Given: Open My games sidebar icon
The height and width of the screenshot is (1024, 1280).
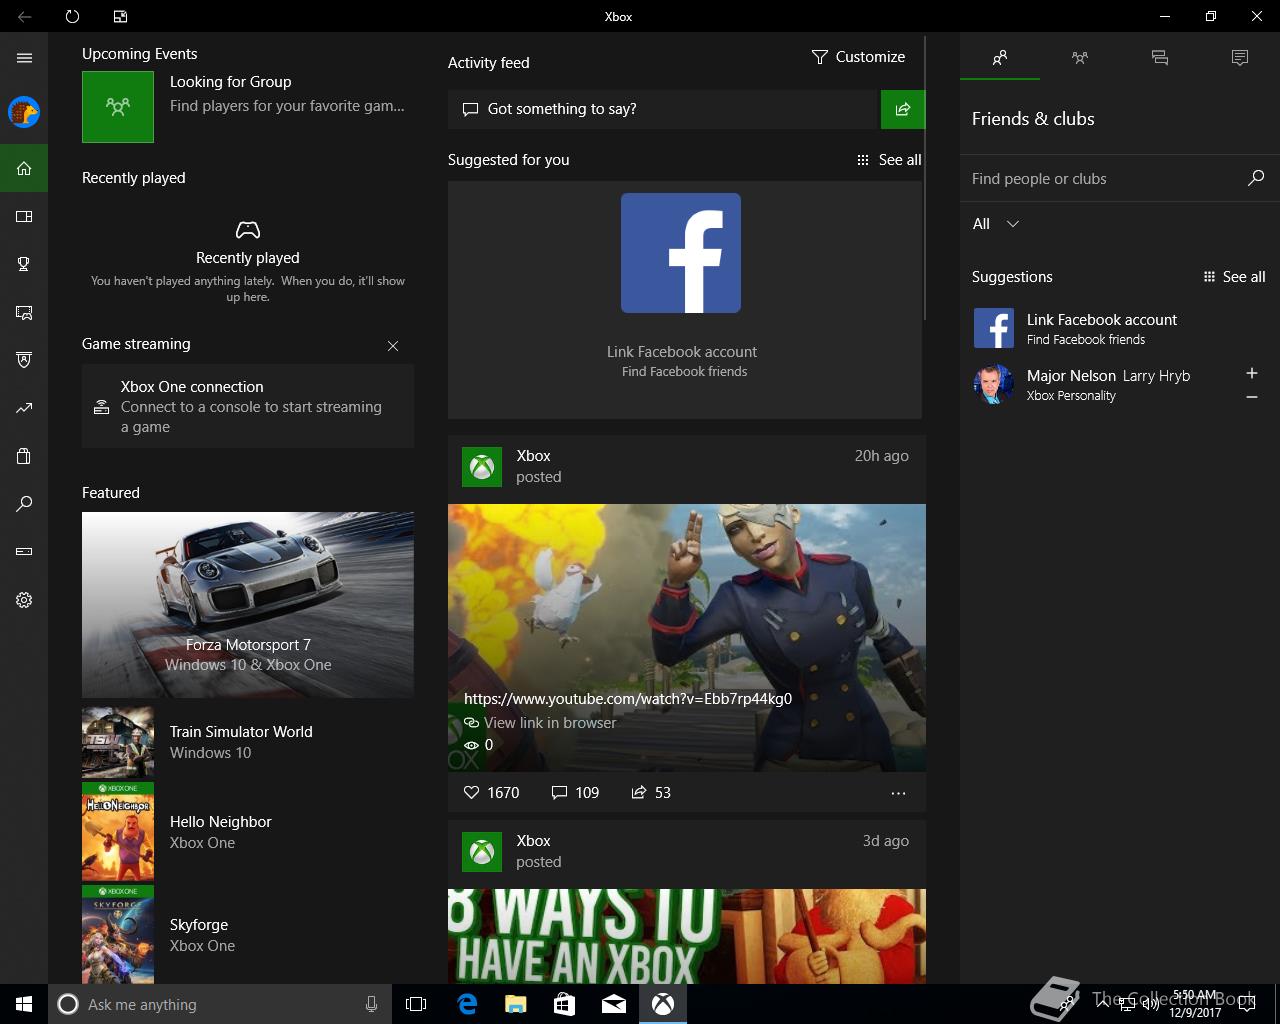Looking at the screenshot, I should pos(24,216).
